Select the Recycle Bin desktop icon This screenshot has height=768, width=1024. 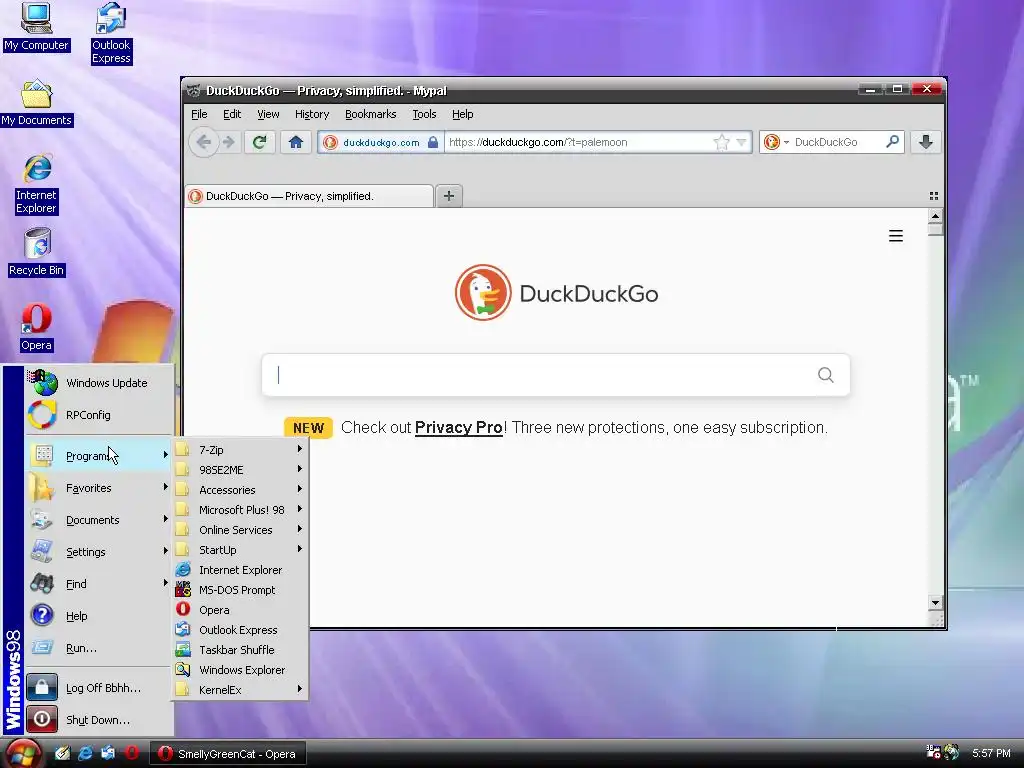(37, 253)
